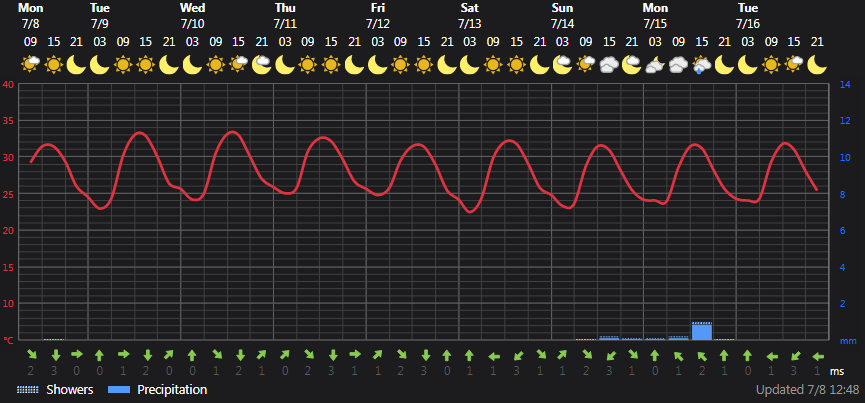Click the cloud-with-moon icon for Mon 7/15 03:00

point(655,65)
